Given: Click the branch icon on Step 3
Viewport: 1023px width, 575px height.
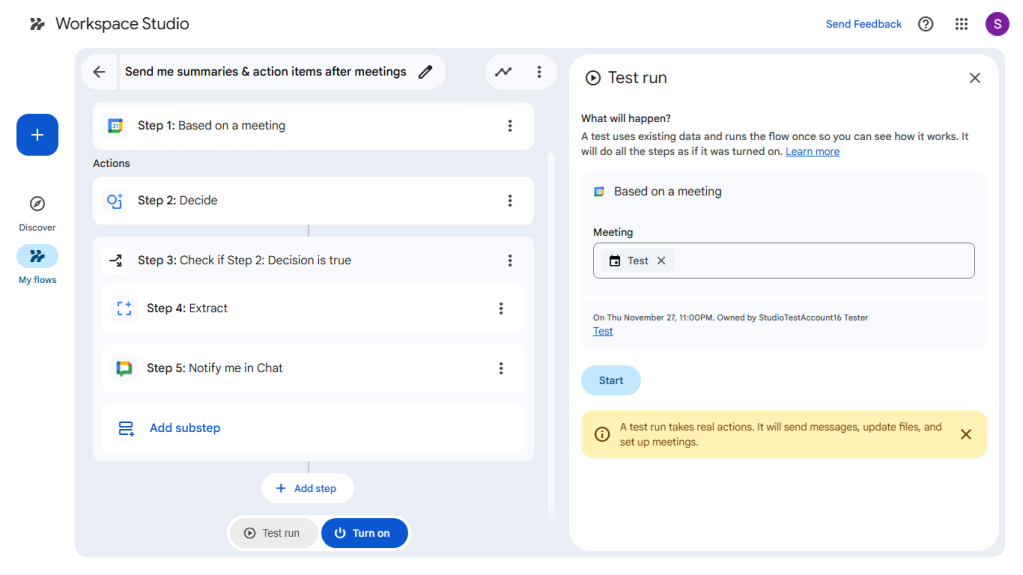Looking at the screenshot, I should pos(115,260).
